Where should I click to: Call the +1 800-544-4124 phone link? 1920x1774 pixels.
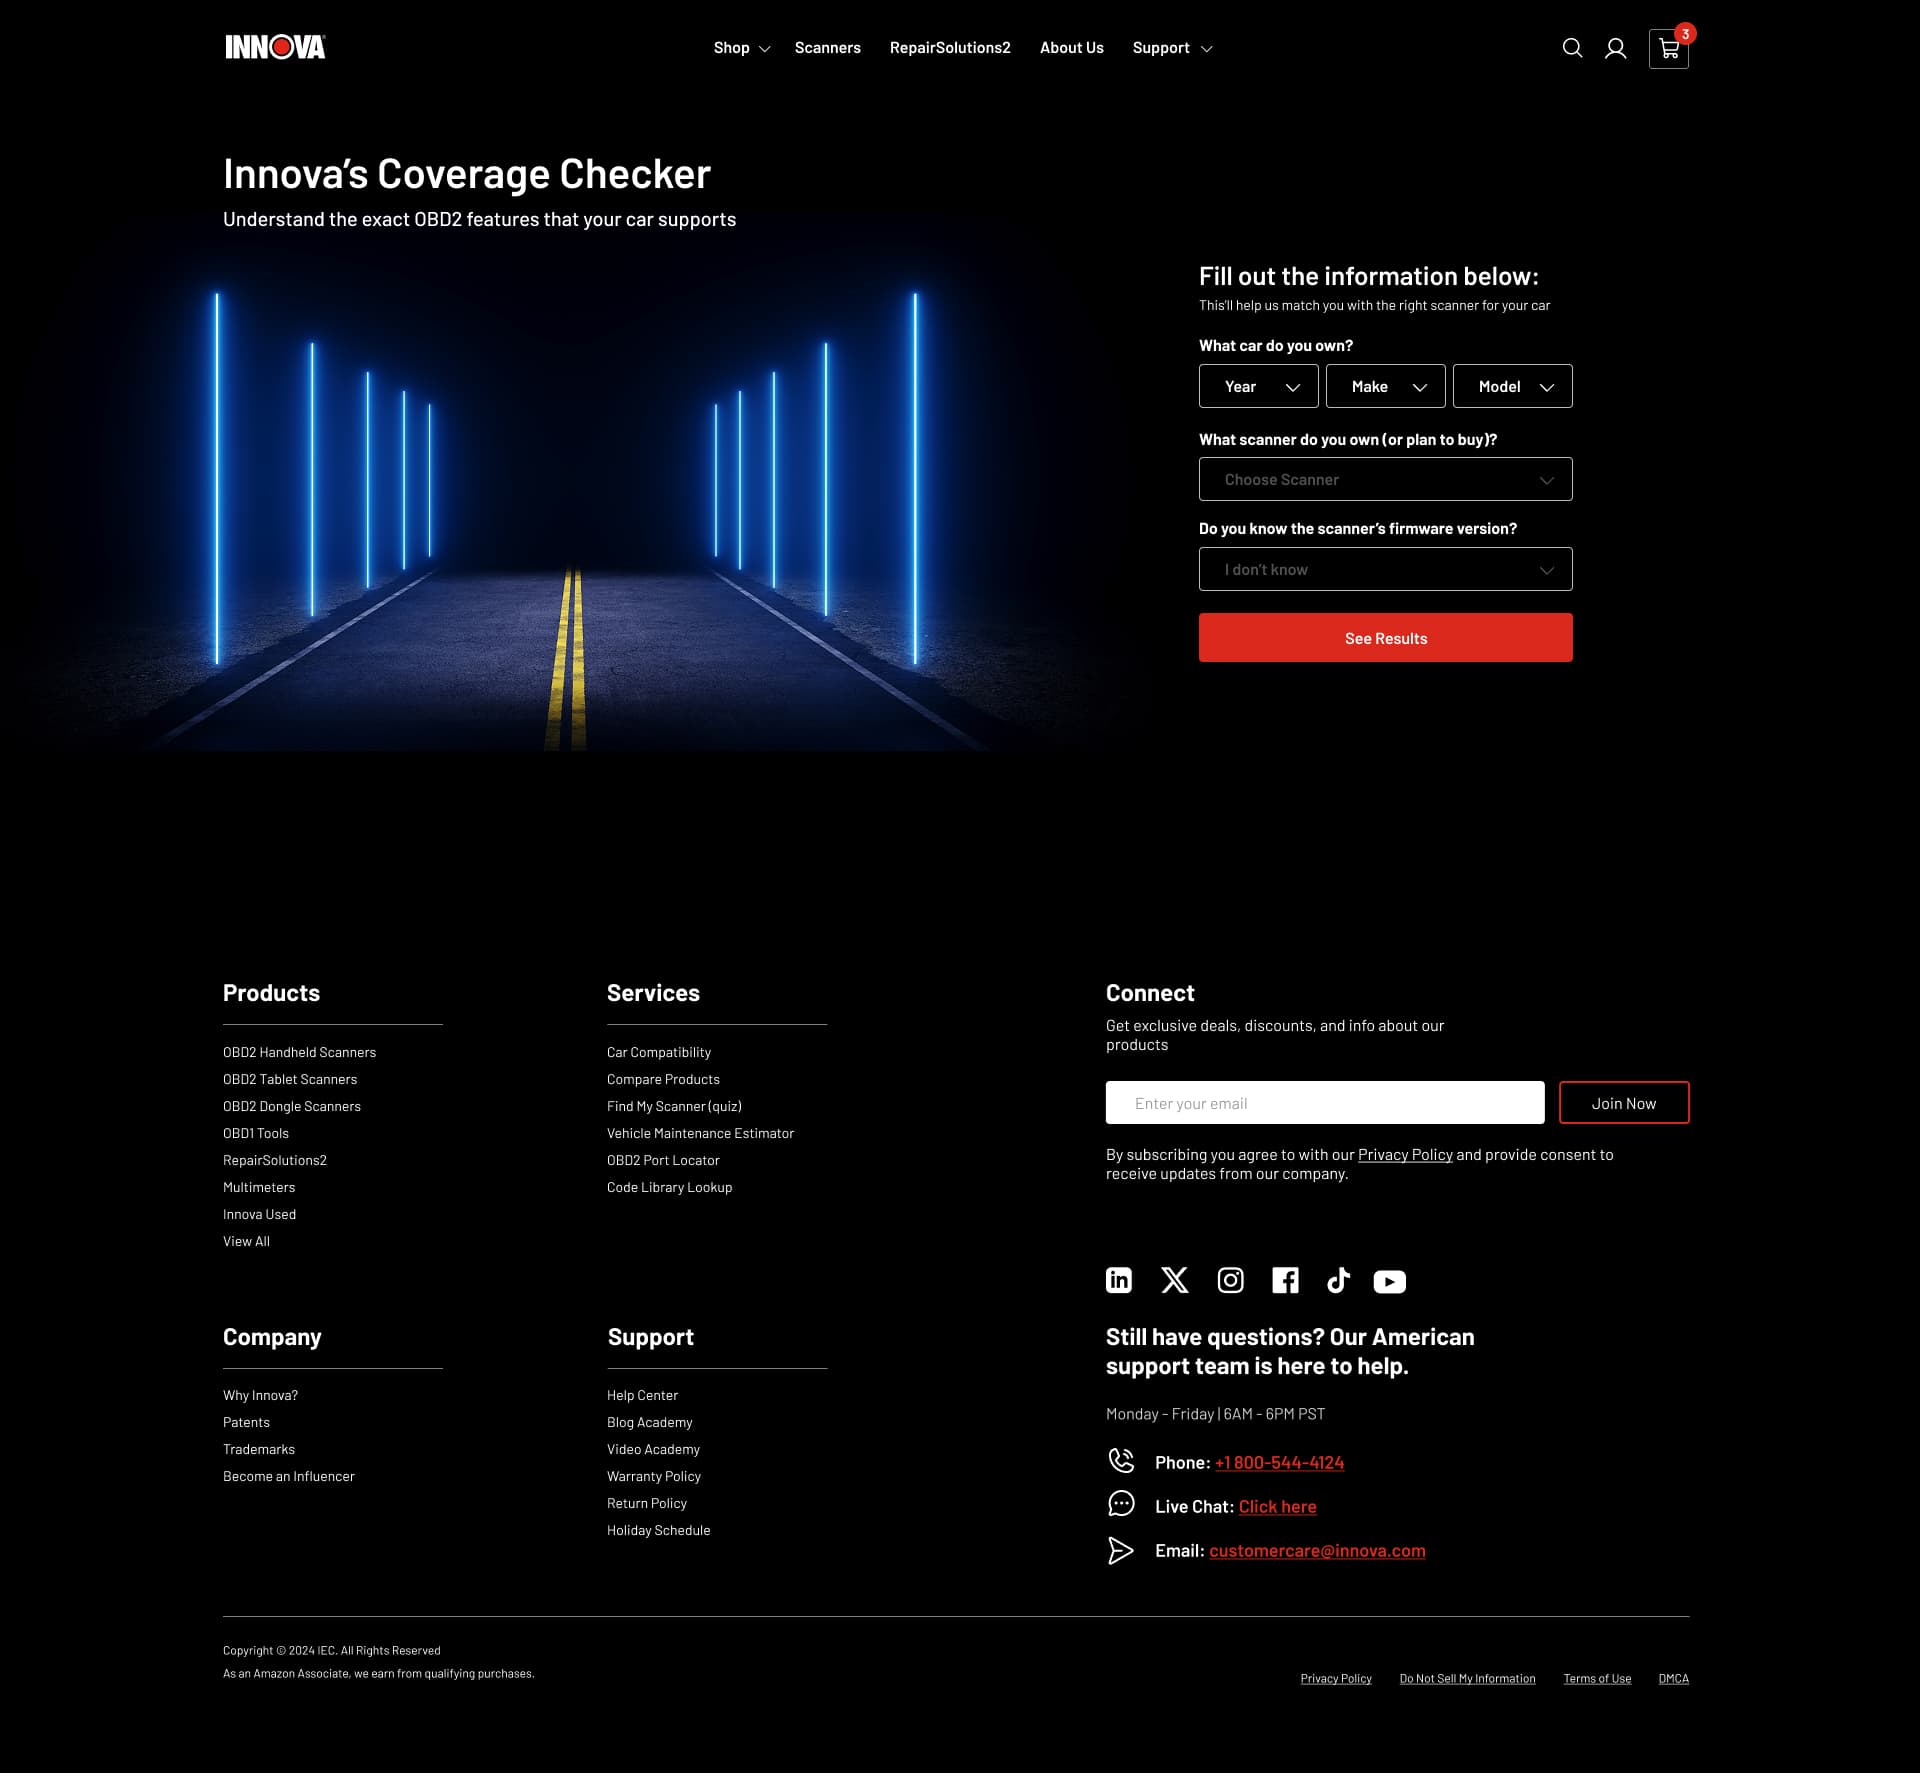[x=1280, y=1462]
